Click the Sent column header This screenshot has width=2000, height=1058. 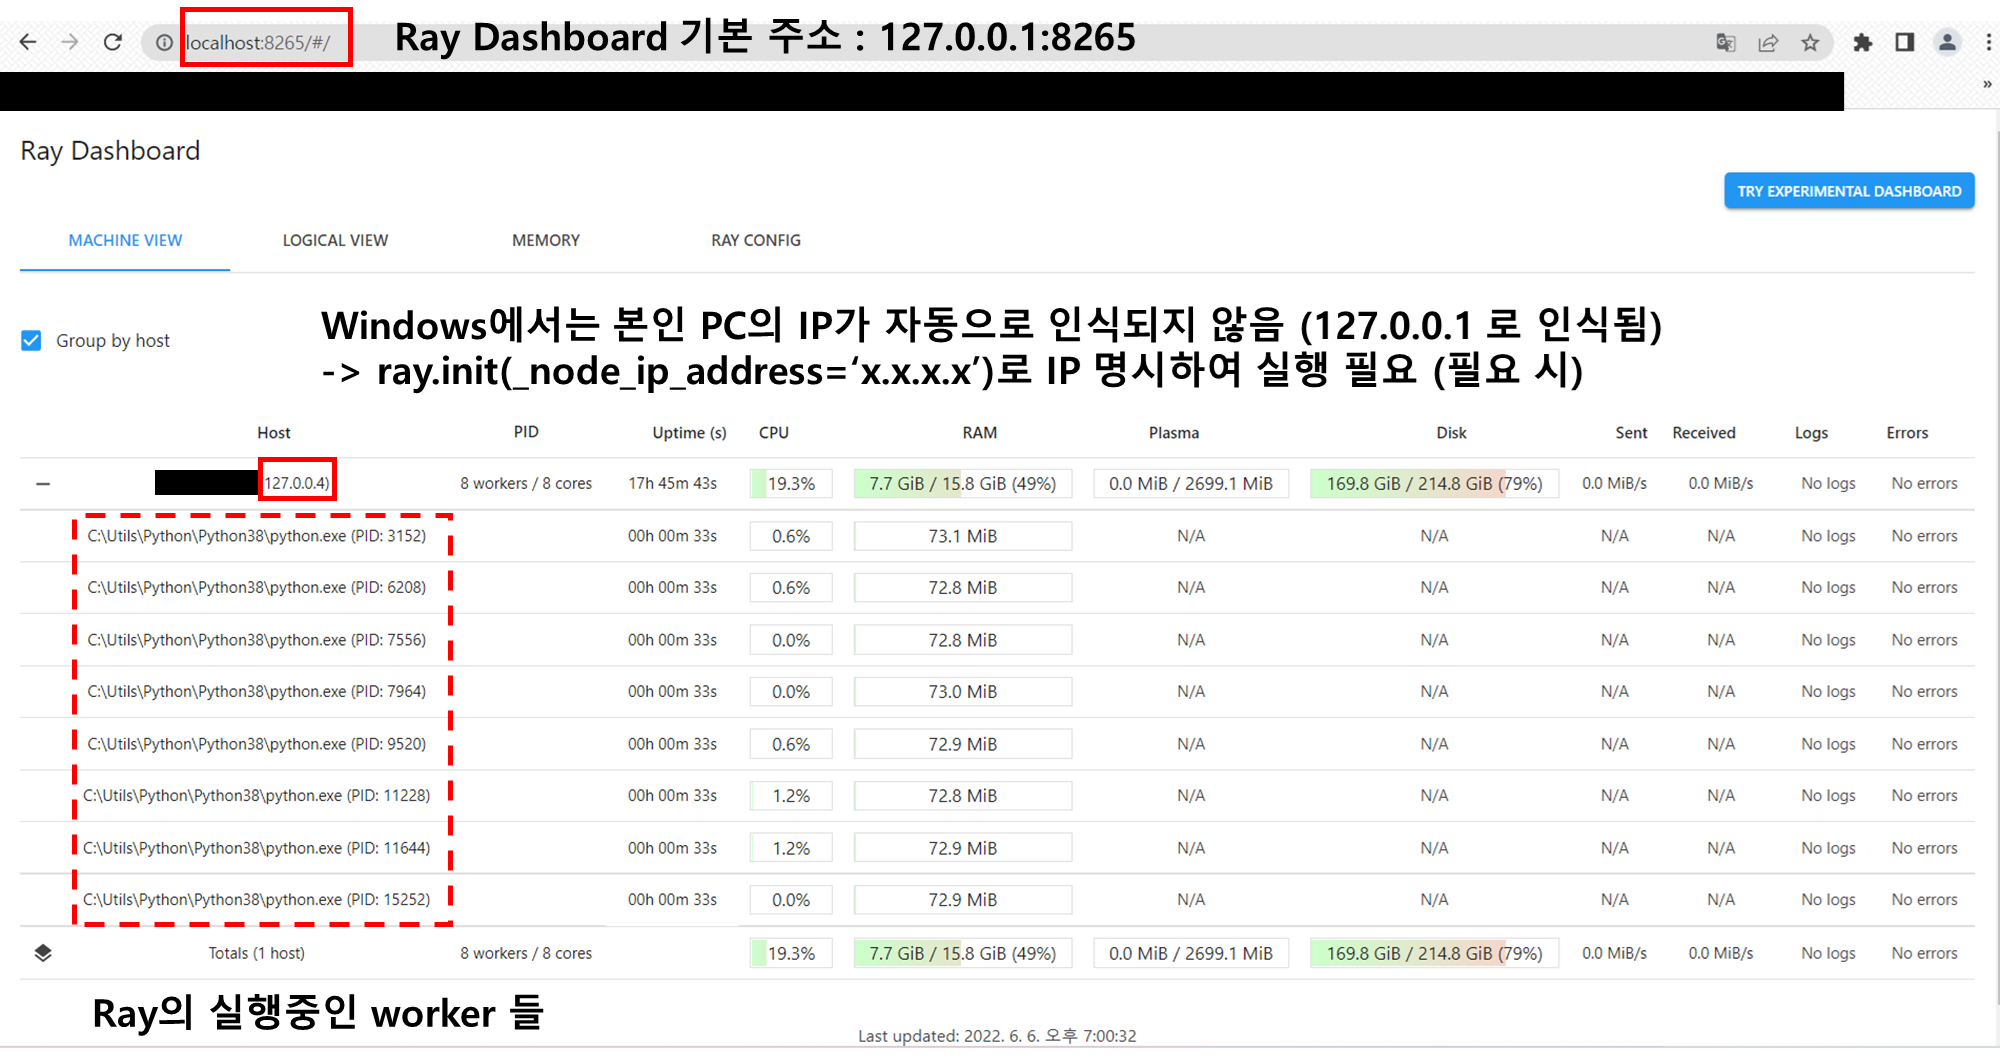pos(1631,433)
